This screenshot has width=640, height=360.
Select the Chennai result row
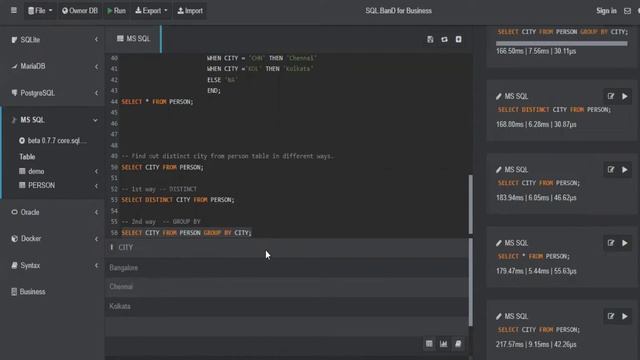click(287, 287)
